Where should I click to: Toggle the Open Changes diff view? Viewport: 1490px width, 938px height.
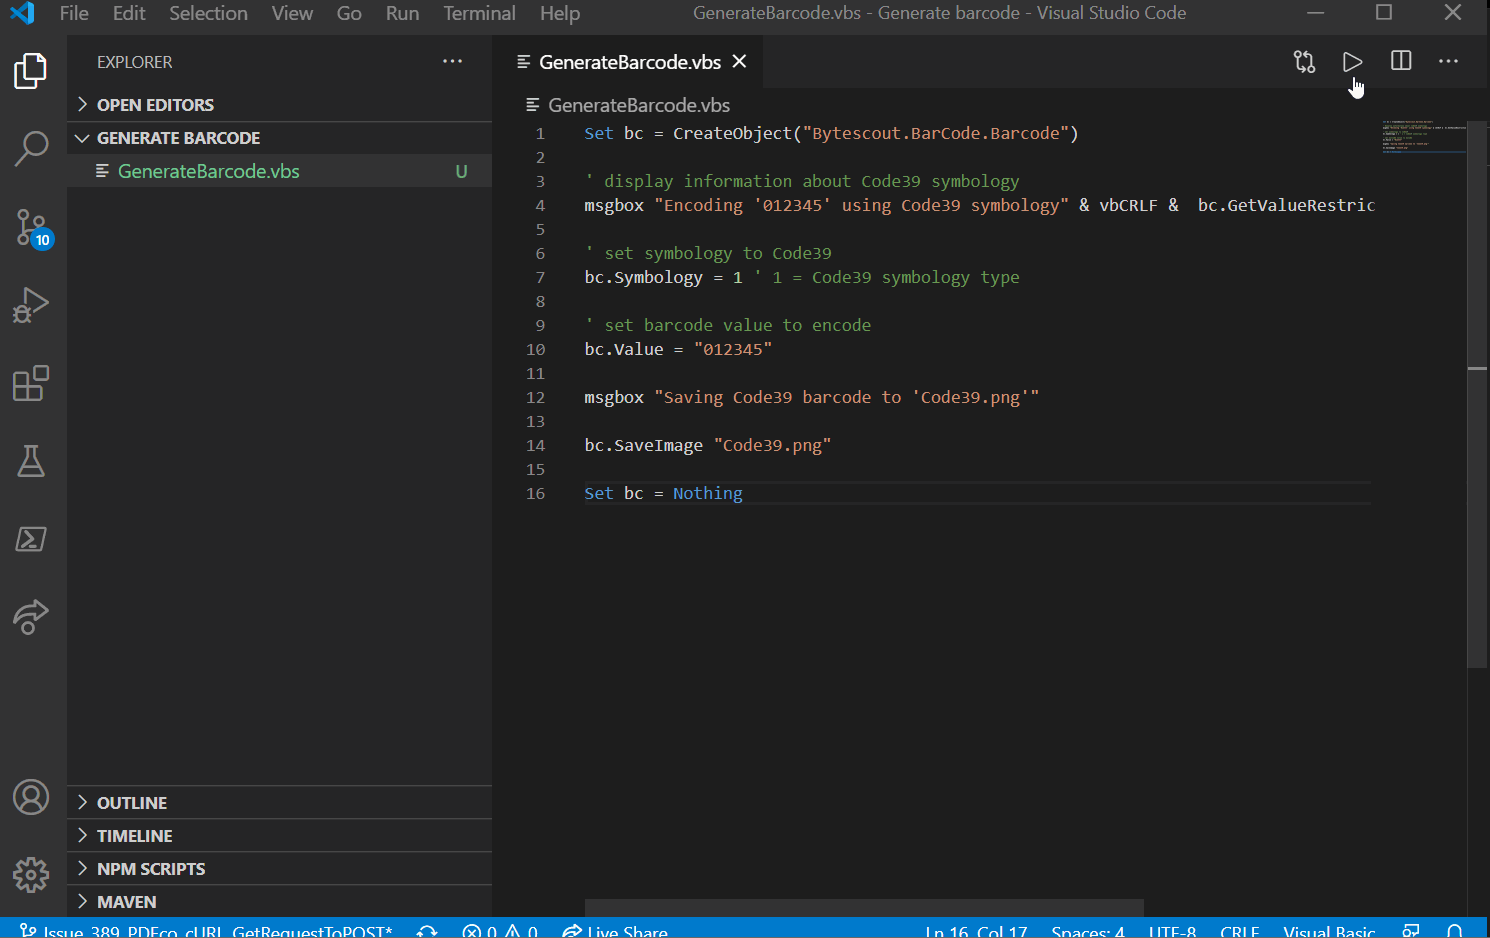(x=1304, y=61)
